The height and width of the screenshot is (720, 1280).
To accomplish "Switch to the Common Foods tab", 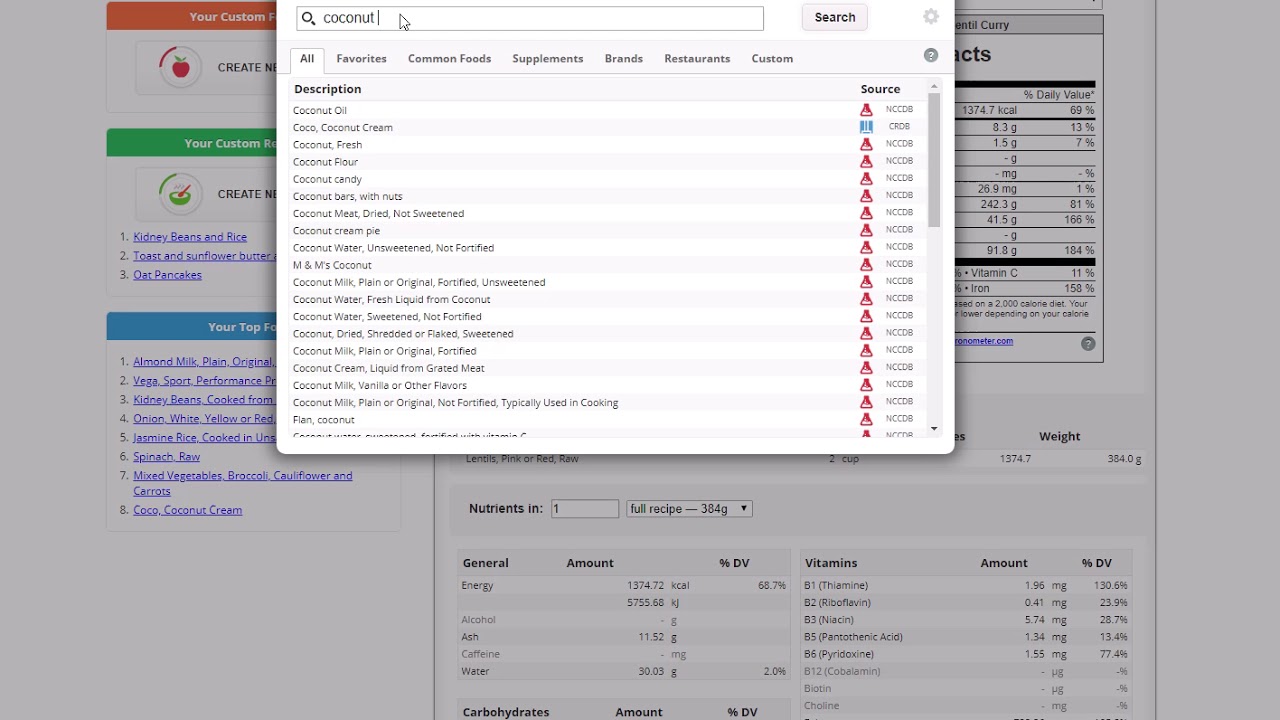I will coord(449,58).
